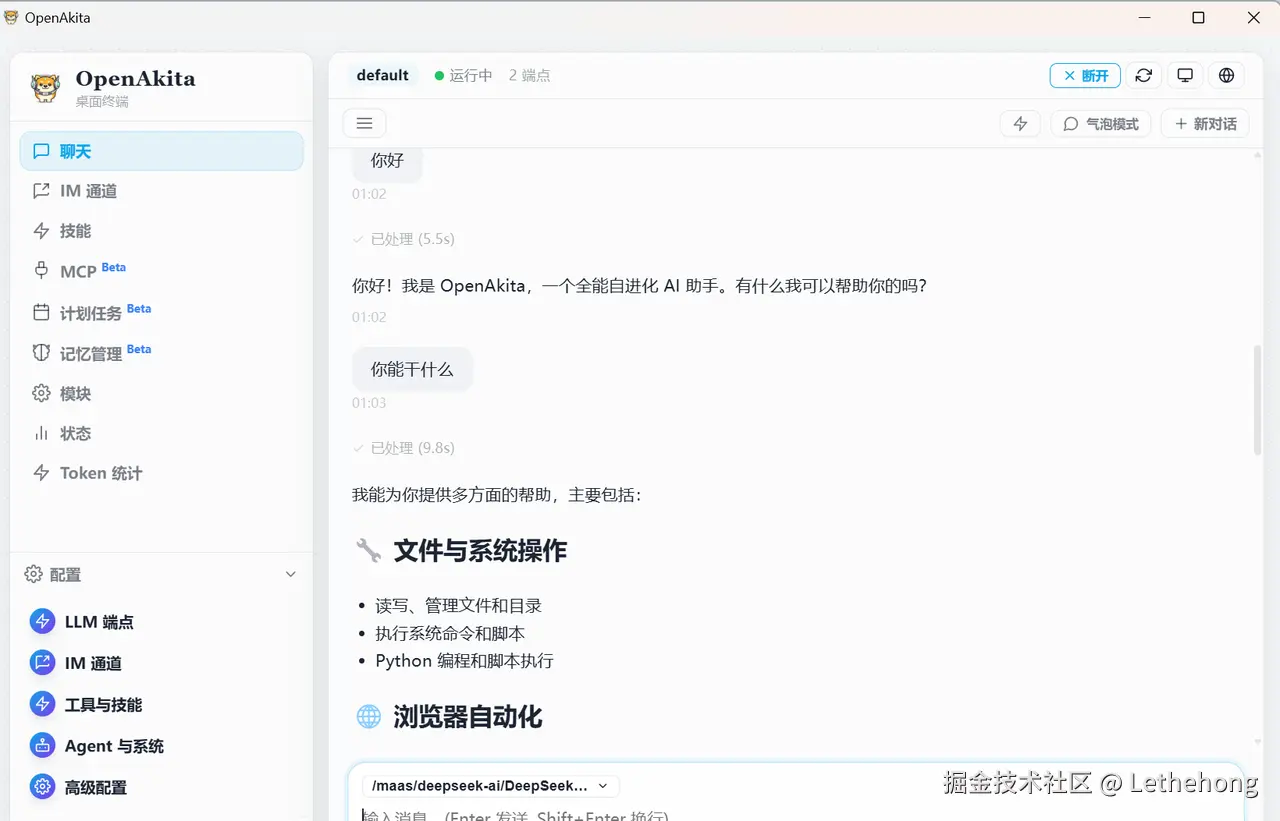The height and width of the screenshot is (821, 1280).
Task: Open the 模块 modules page
Action: coord(161,393)
